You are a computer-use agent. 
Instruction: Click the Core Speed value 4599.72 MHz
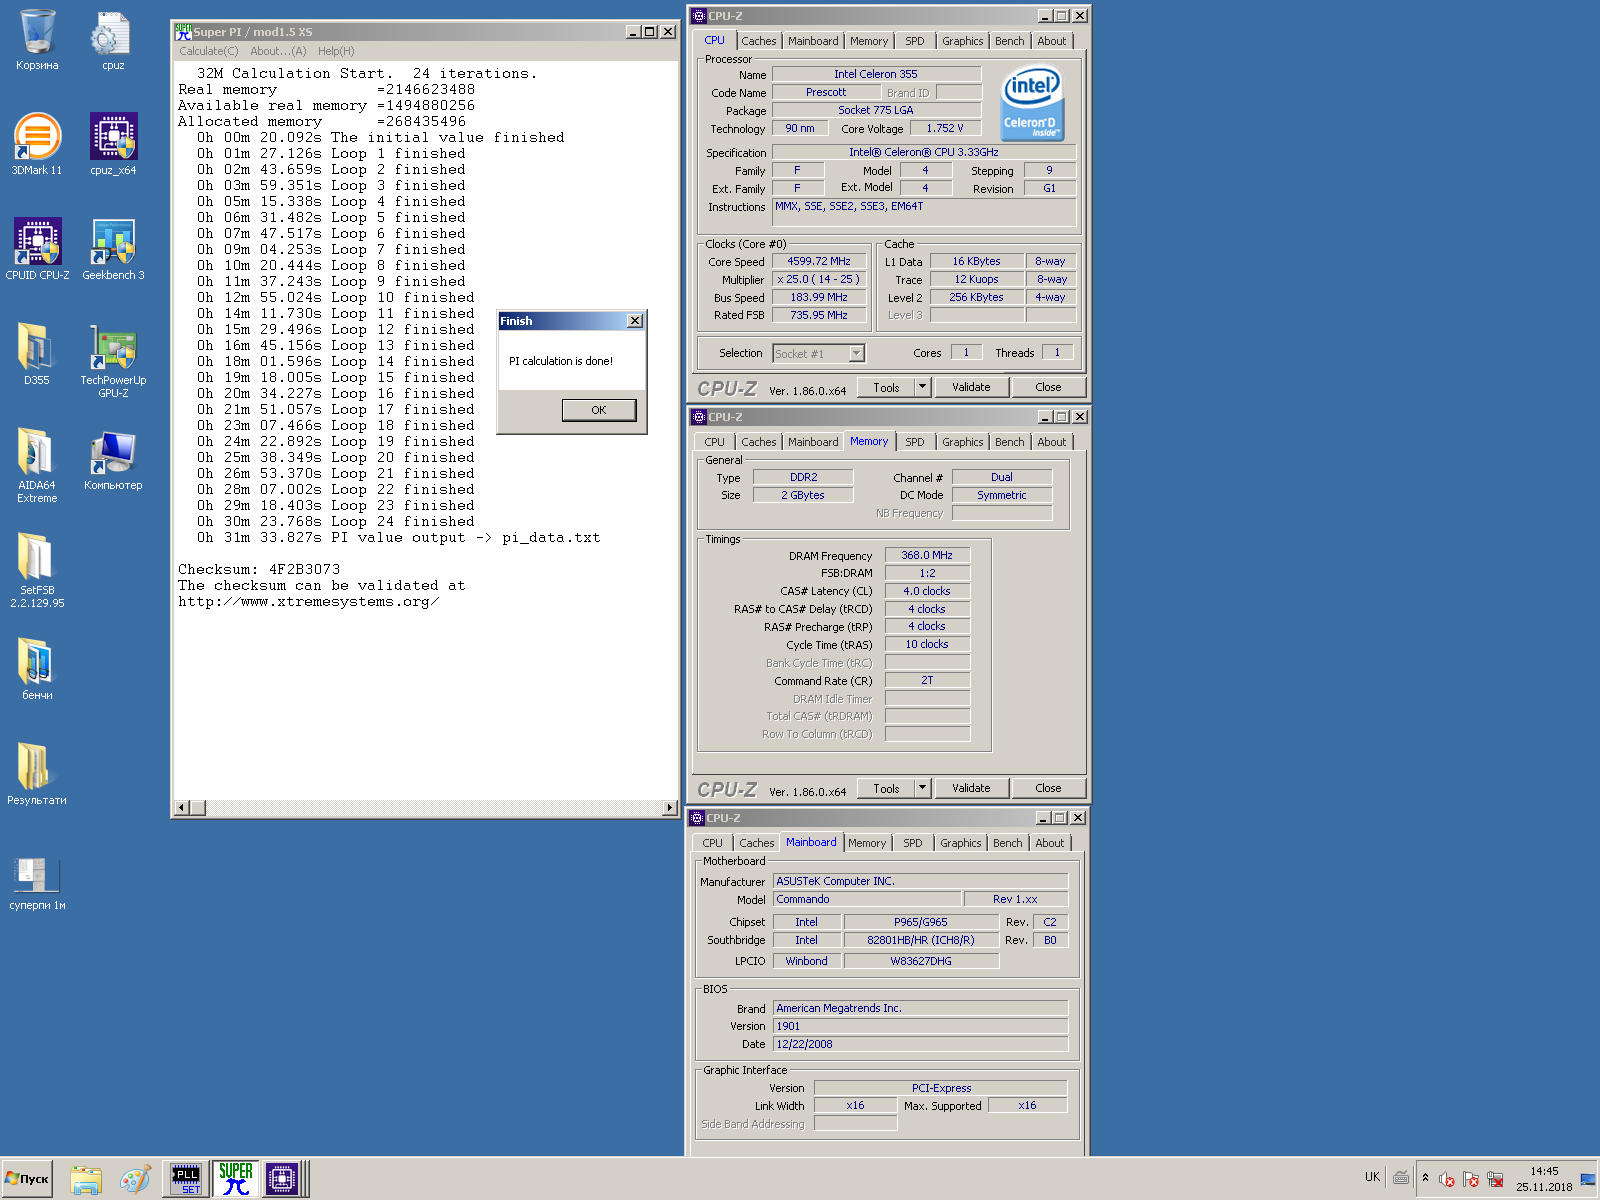[819, 261]
